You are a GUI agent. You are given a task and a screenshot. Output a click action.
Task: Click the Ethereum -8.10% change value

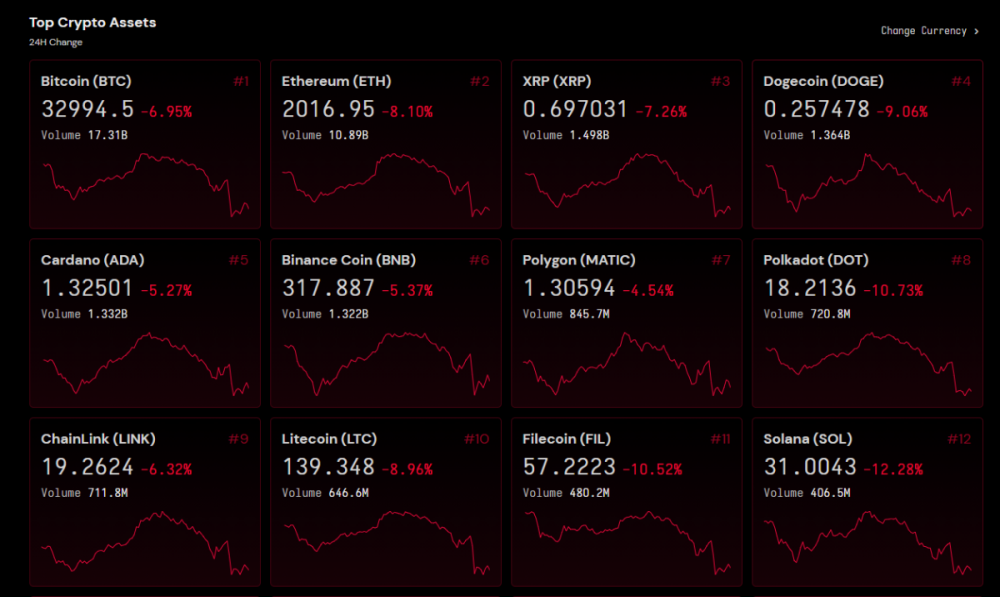click(406, 112)
